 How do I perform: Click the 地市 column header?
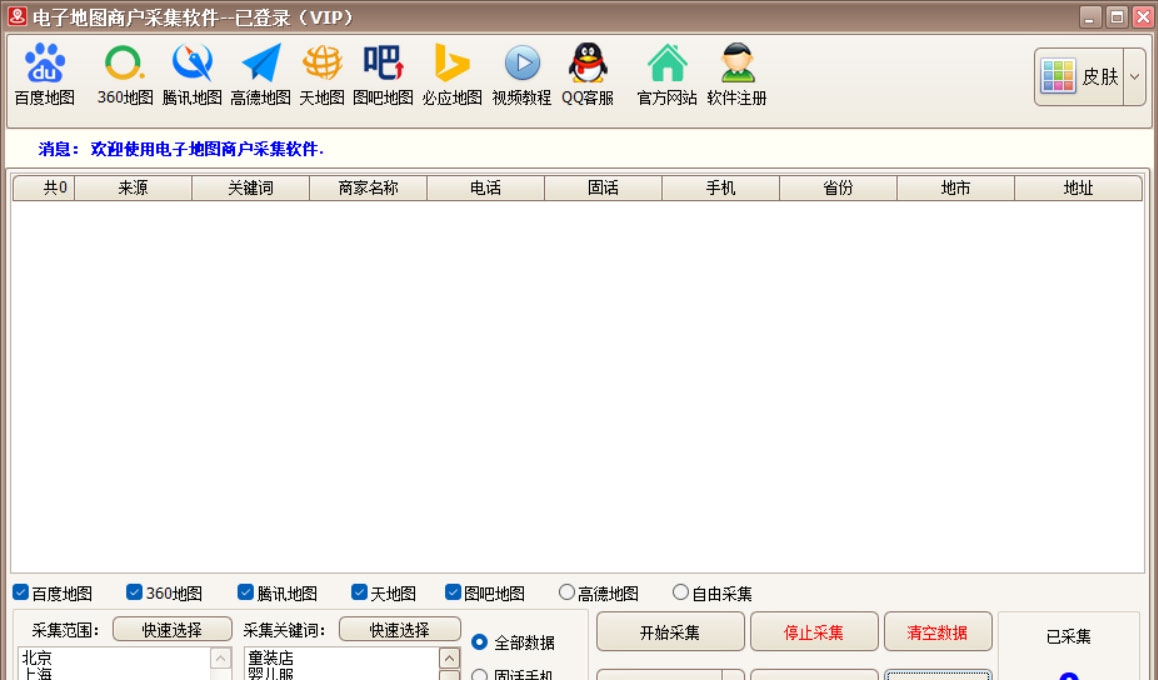click(x=955, y=188)
